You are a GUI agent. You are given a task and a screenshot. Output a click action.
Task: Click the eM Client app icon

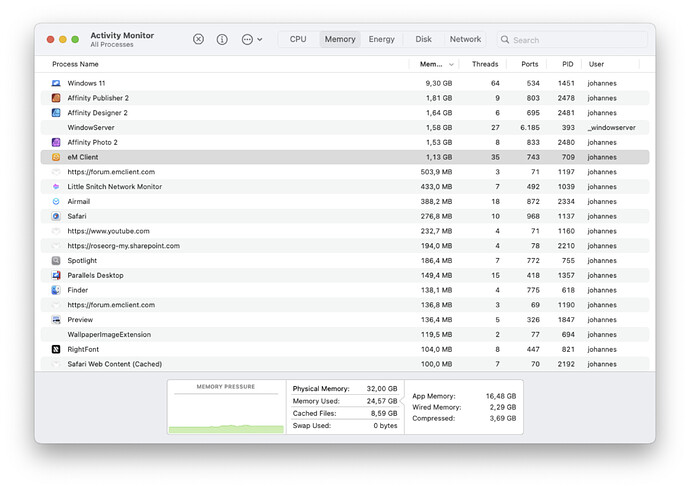56,157
